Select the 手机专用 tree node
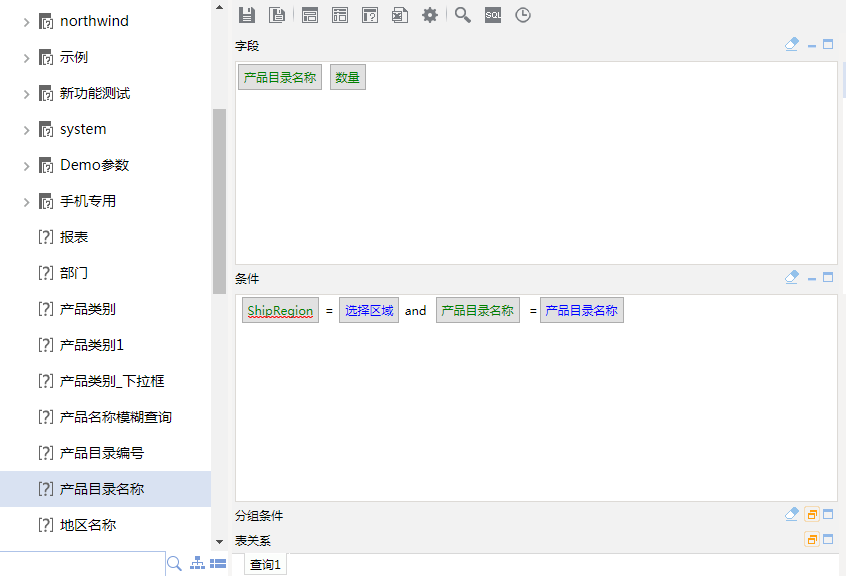 coord(88,201)
